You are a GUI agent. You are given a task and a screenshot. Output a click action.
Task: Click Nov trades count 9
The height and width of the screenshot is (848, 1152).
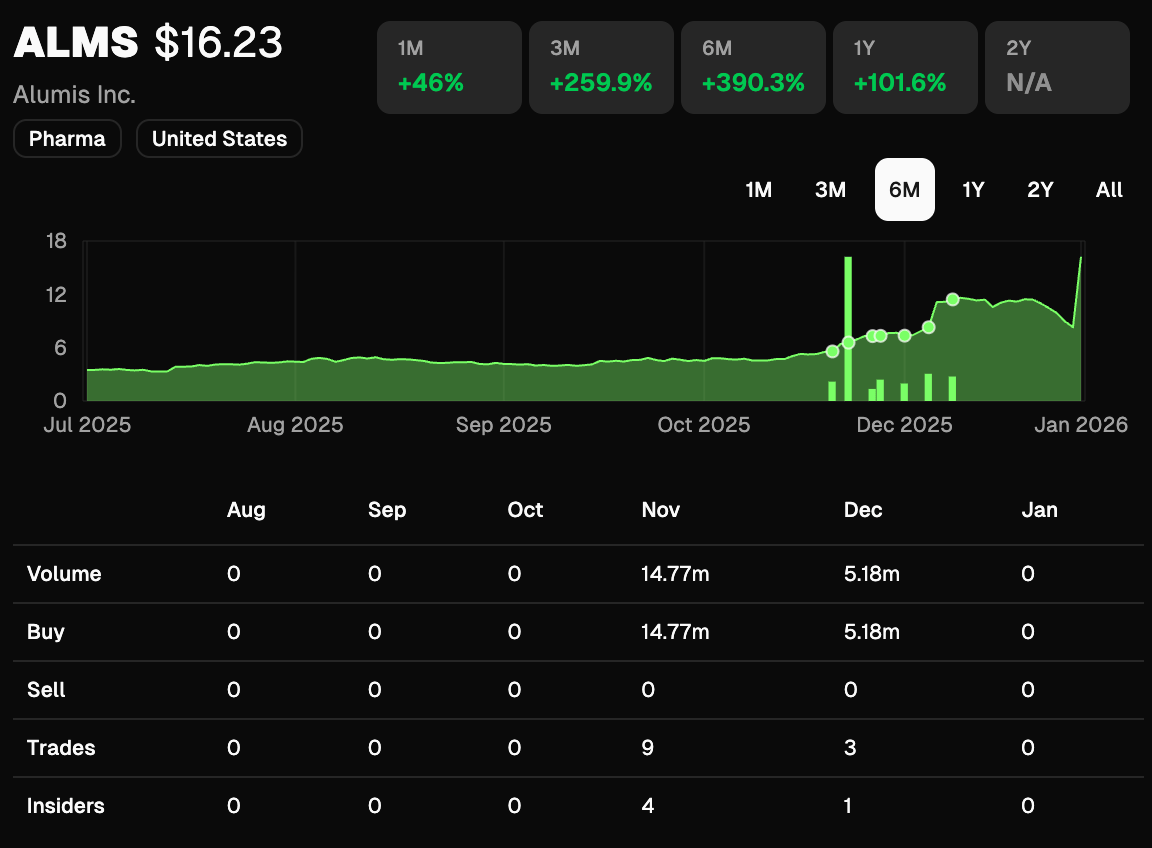(647, 747)
